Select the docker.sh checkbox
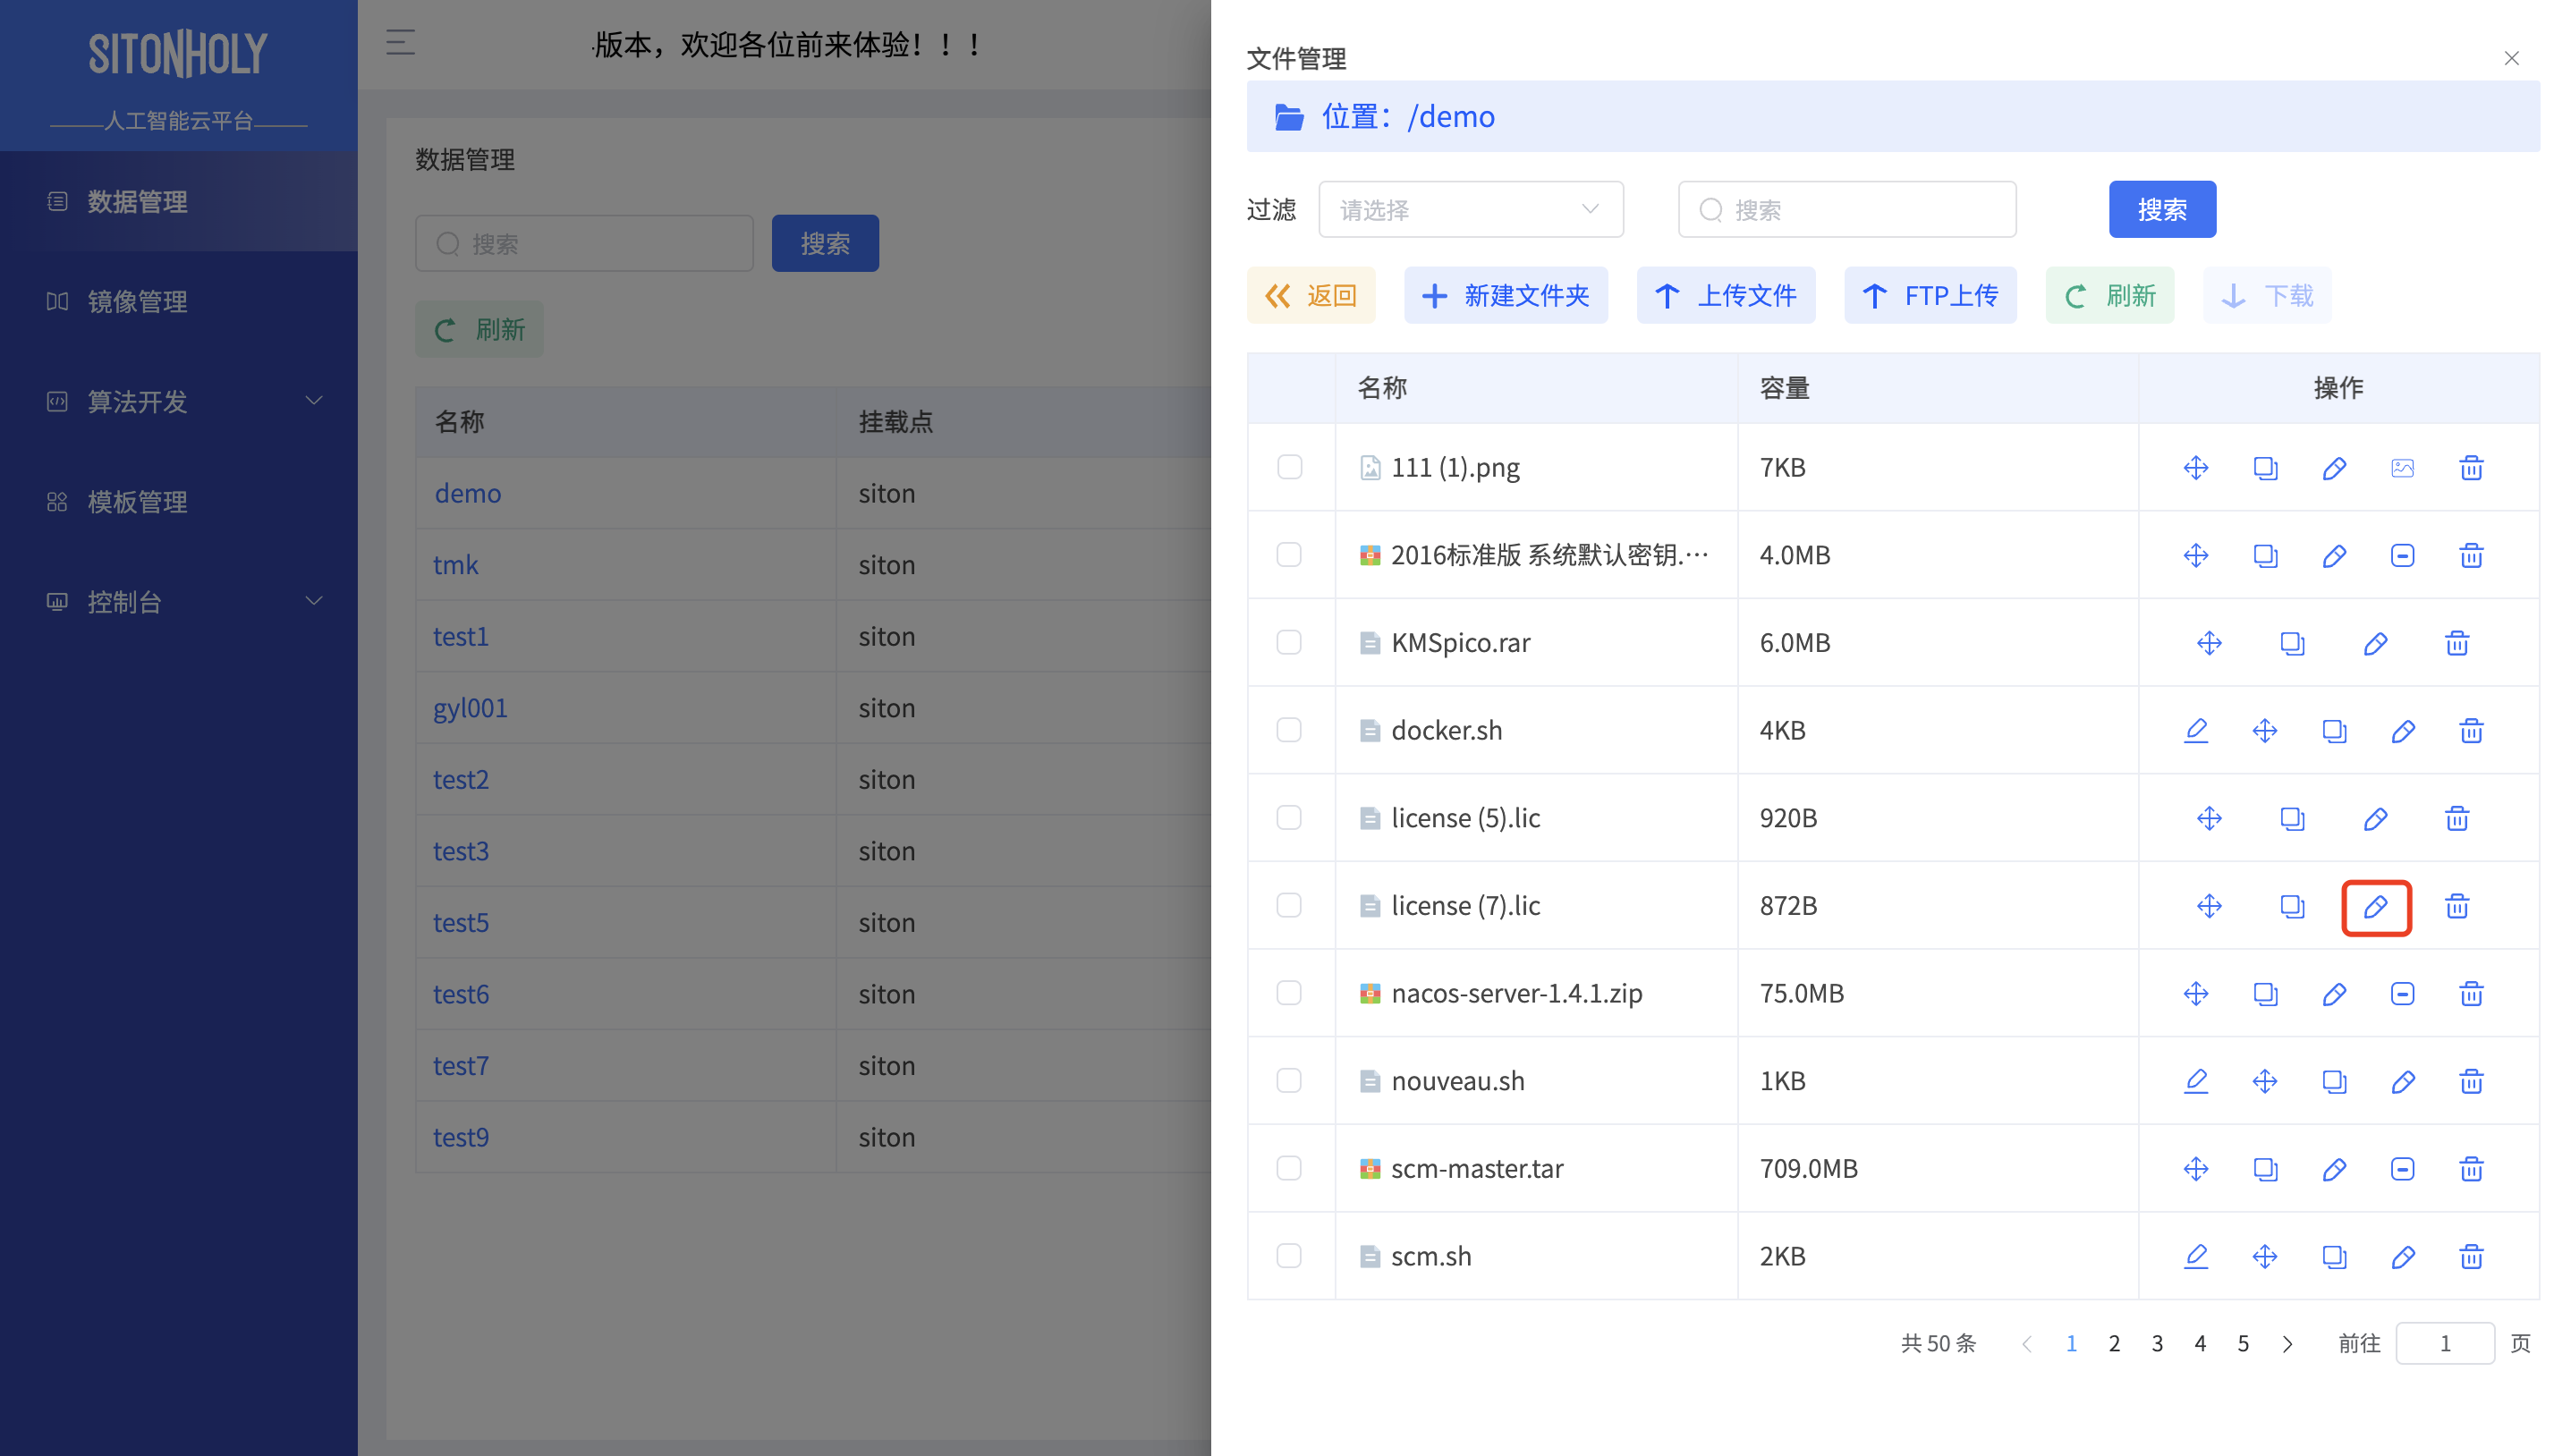Image resolution: width=2571 pixels, height=1456 pixels. pos(1289,730)
